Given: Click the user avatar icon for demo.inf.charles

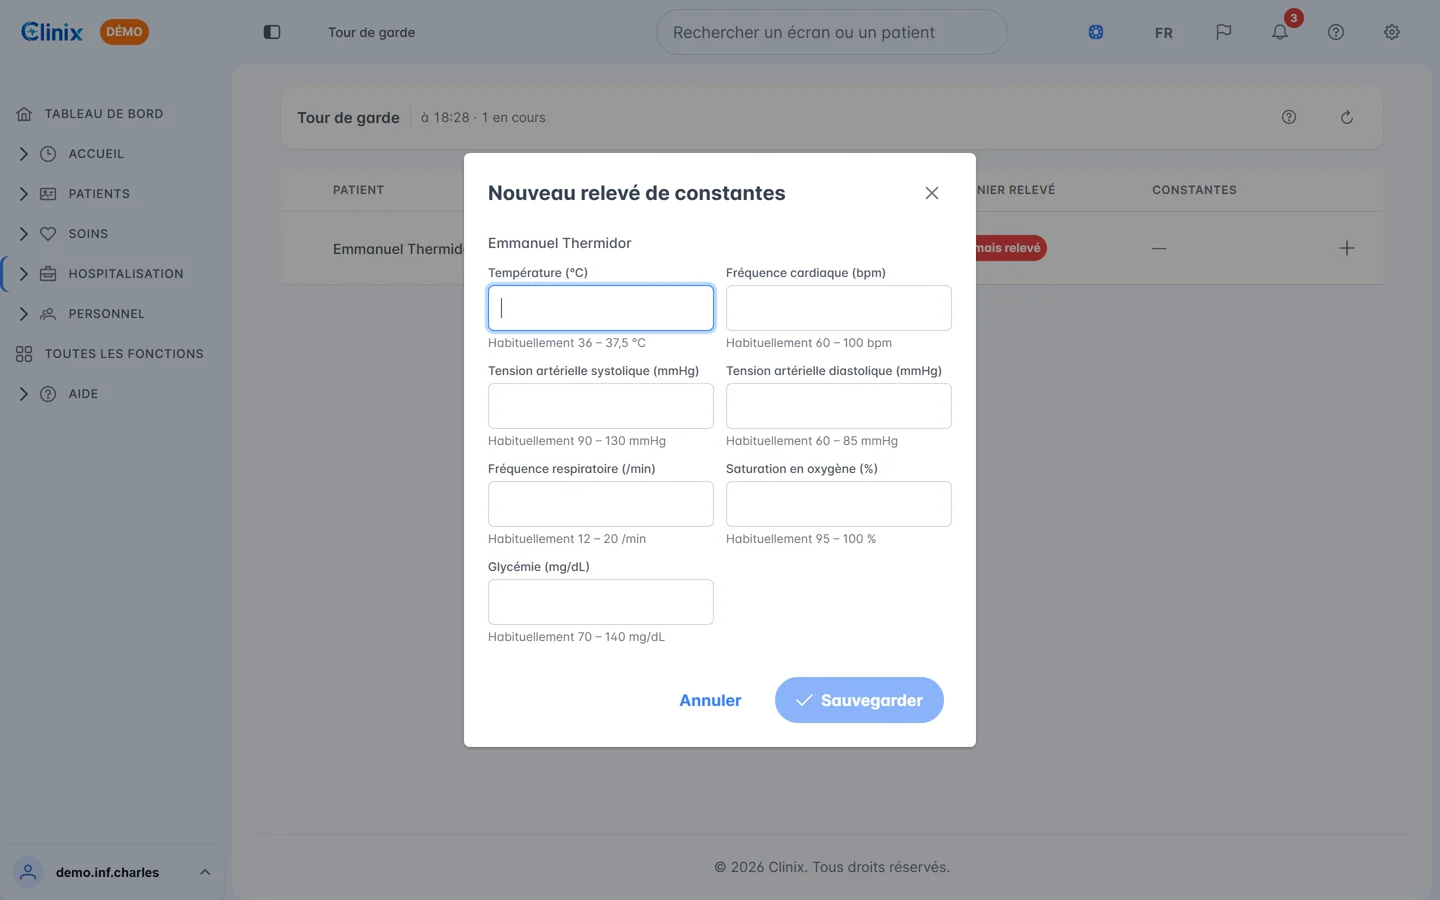Looking at the screenshot, I should click(x=28, y=872).
